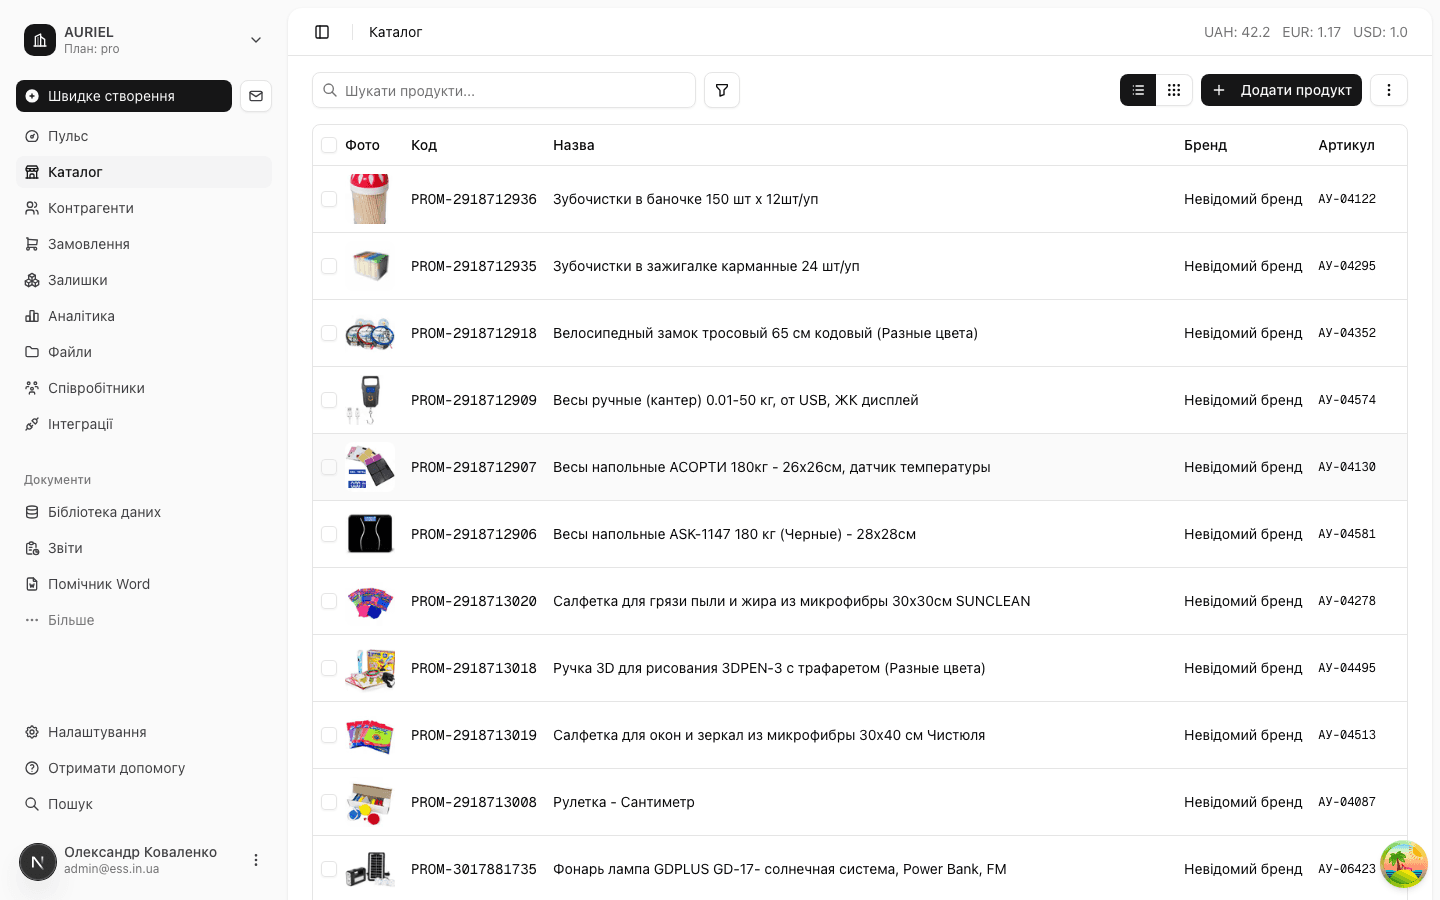Toggle the select all products checkbox

tap(329, 145)
